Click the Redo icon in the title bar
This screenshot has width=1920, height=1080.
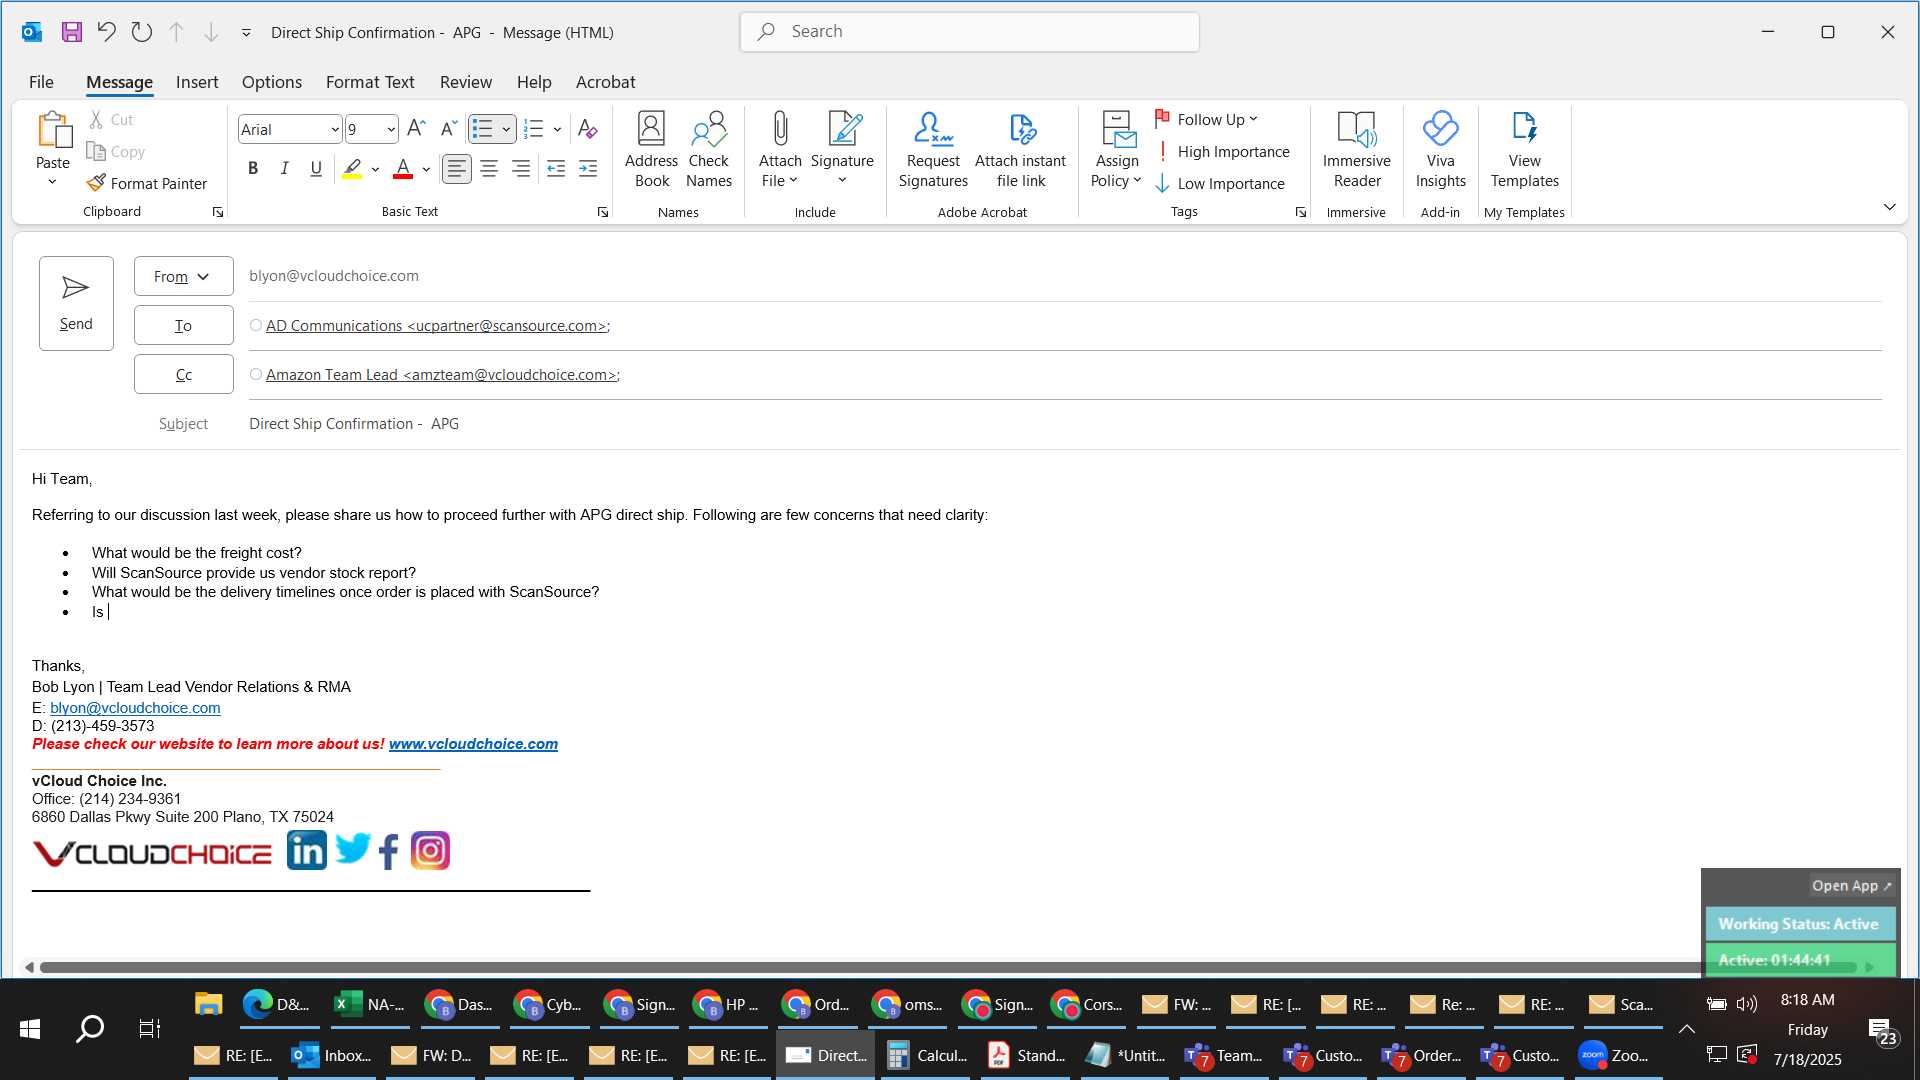tap(141, 32)
